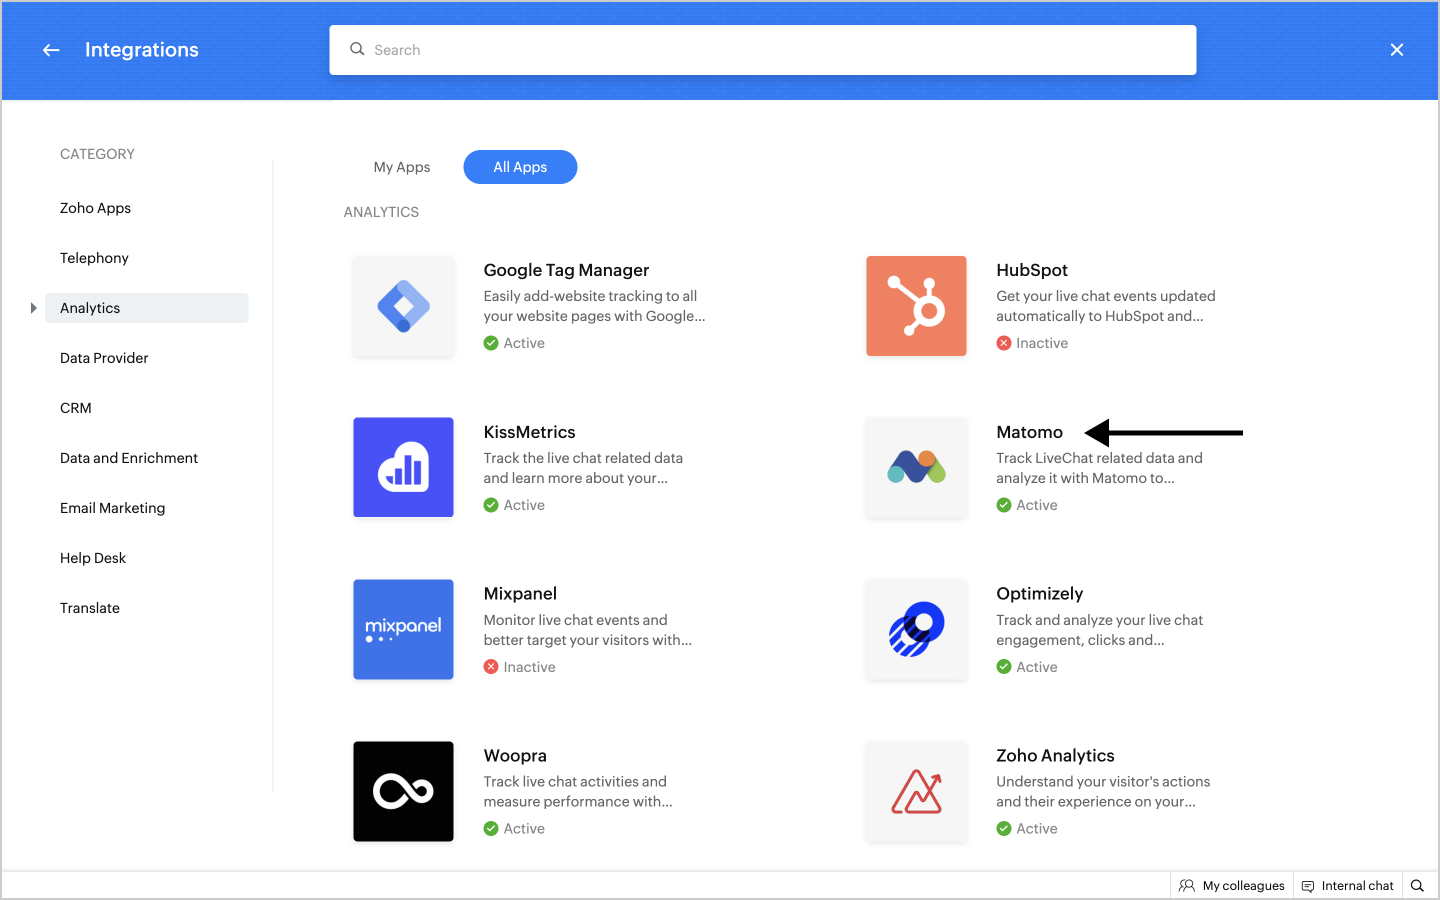
Task: Select Zoho Apps category
Action: click(x=96, y=208)
